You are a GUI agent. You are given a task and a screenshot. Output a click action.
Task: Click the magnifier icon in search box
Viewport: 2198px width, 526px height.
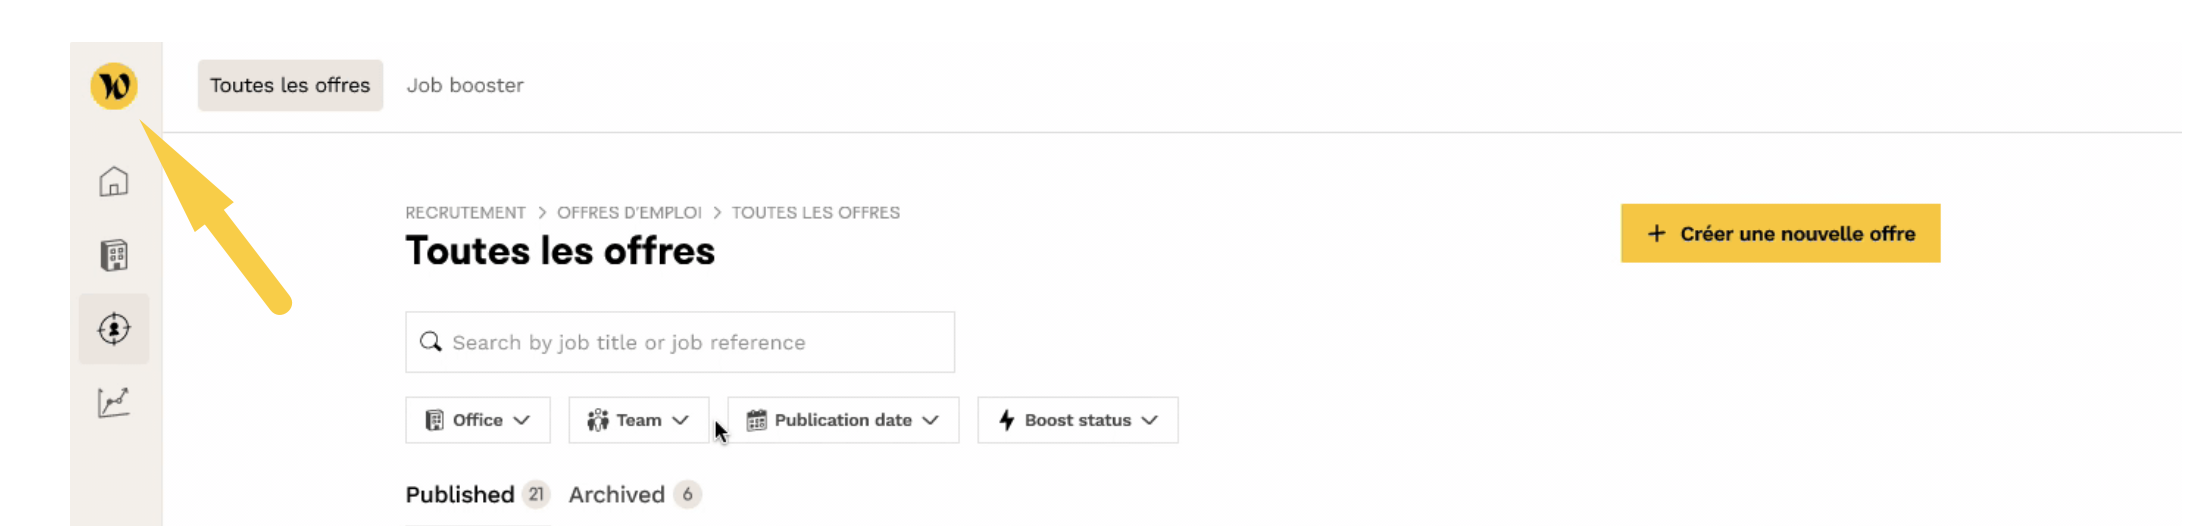431,342
